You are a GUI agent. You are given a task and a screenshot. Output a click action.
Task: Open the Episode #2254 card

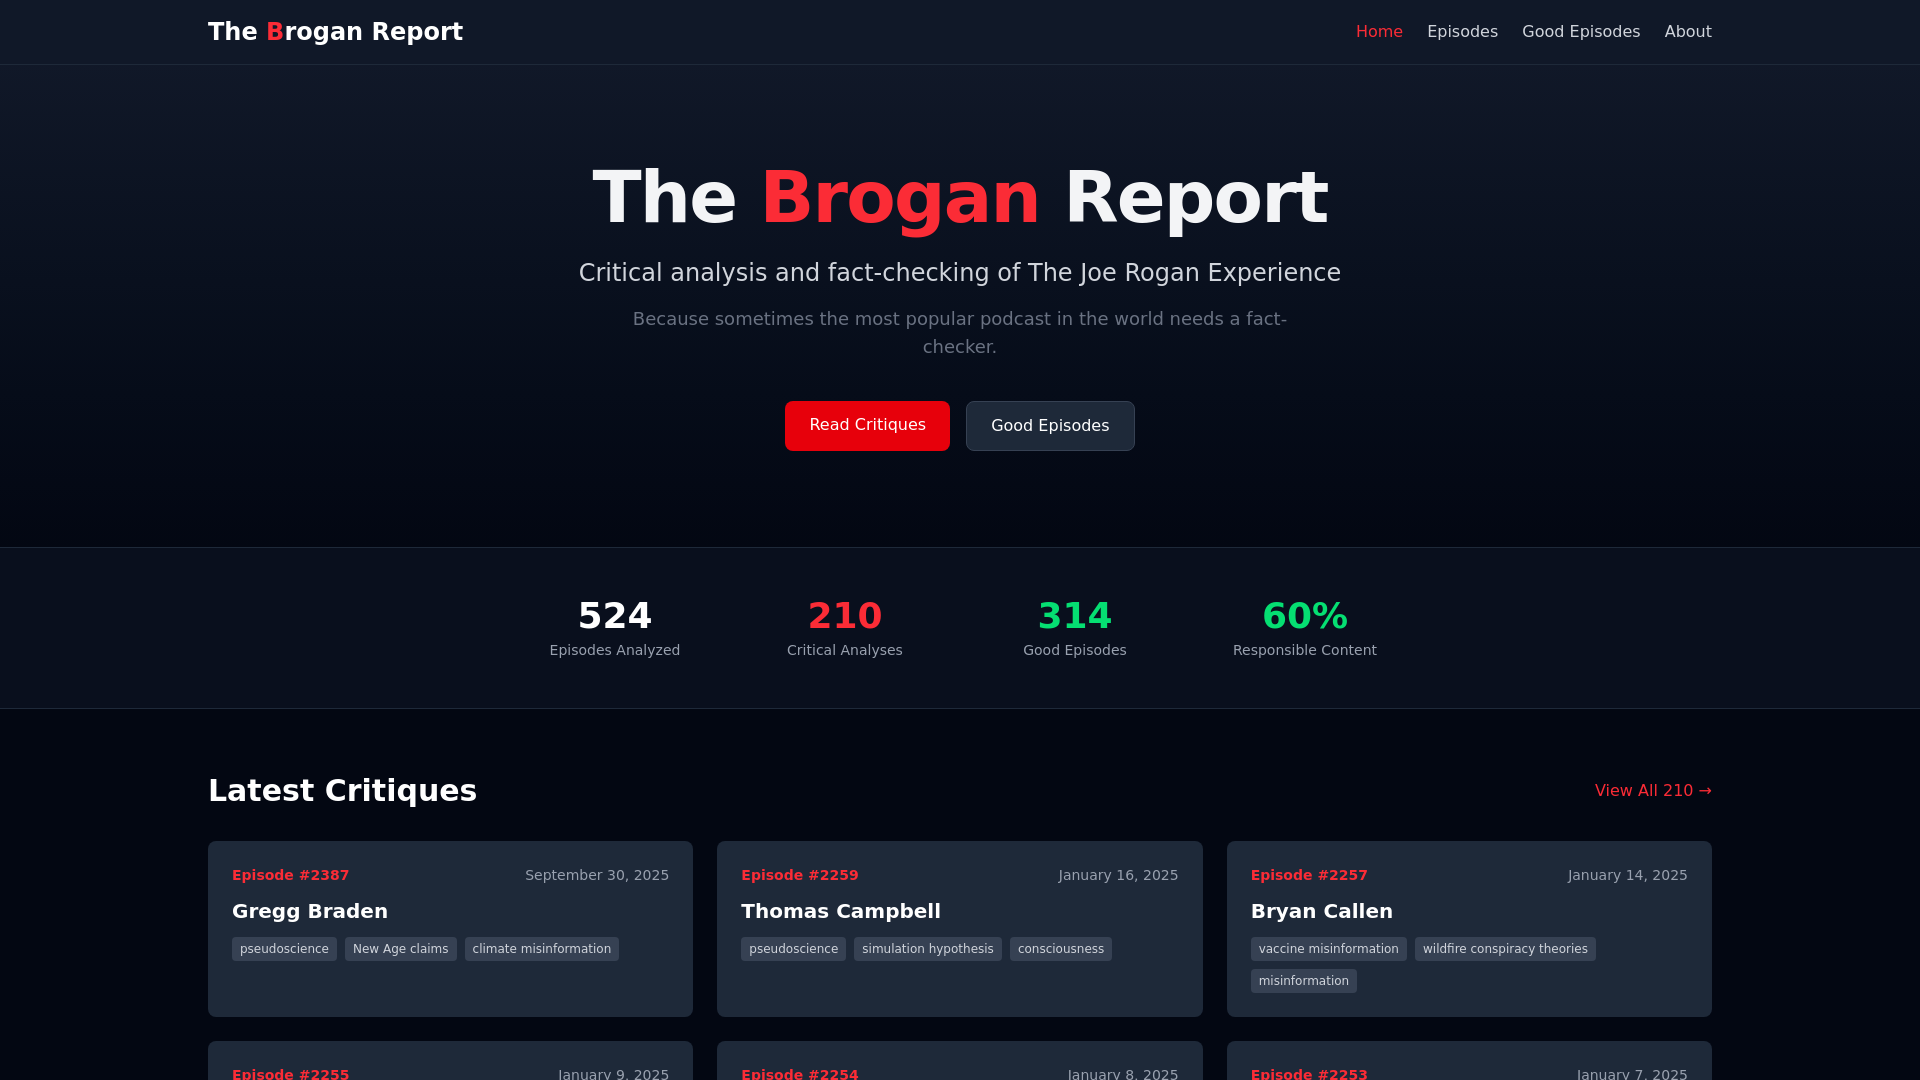pyautogui.click(x=959, y=1061)
